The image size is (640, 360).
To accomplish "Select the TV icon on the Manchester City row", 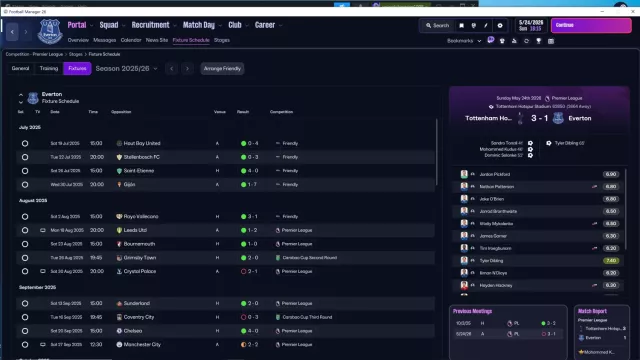I will point(43,344).
